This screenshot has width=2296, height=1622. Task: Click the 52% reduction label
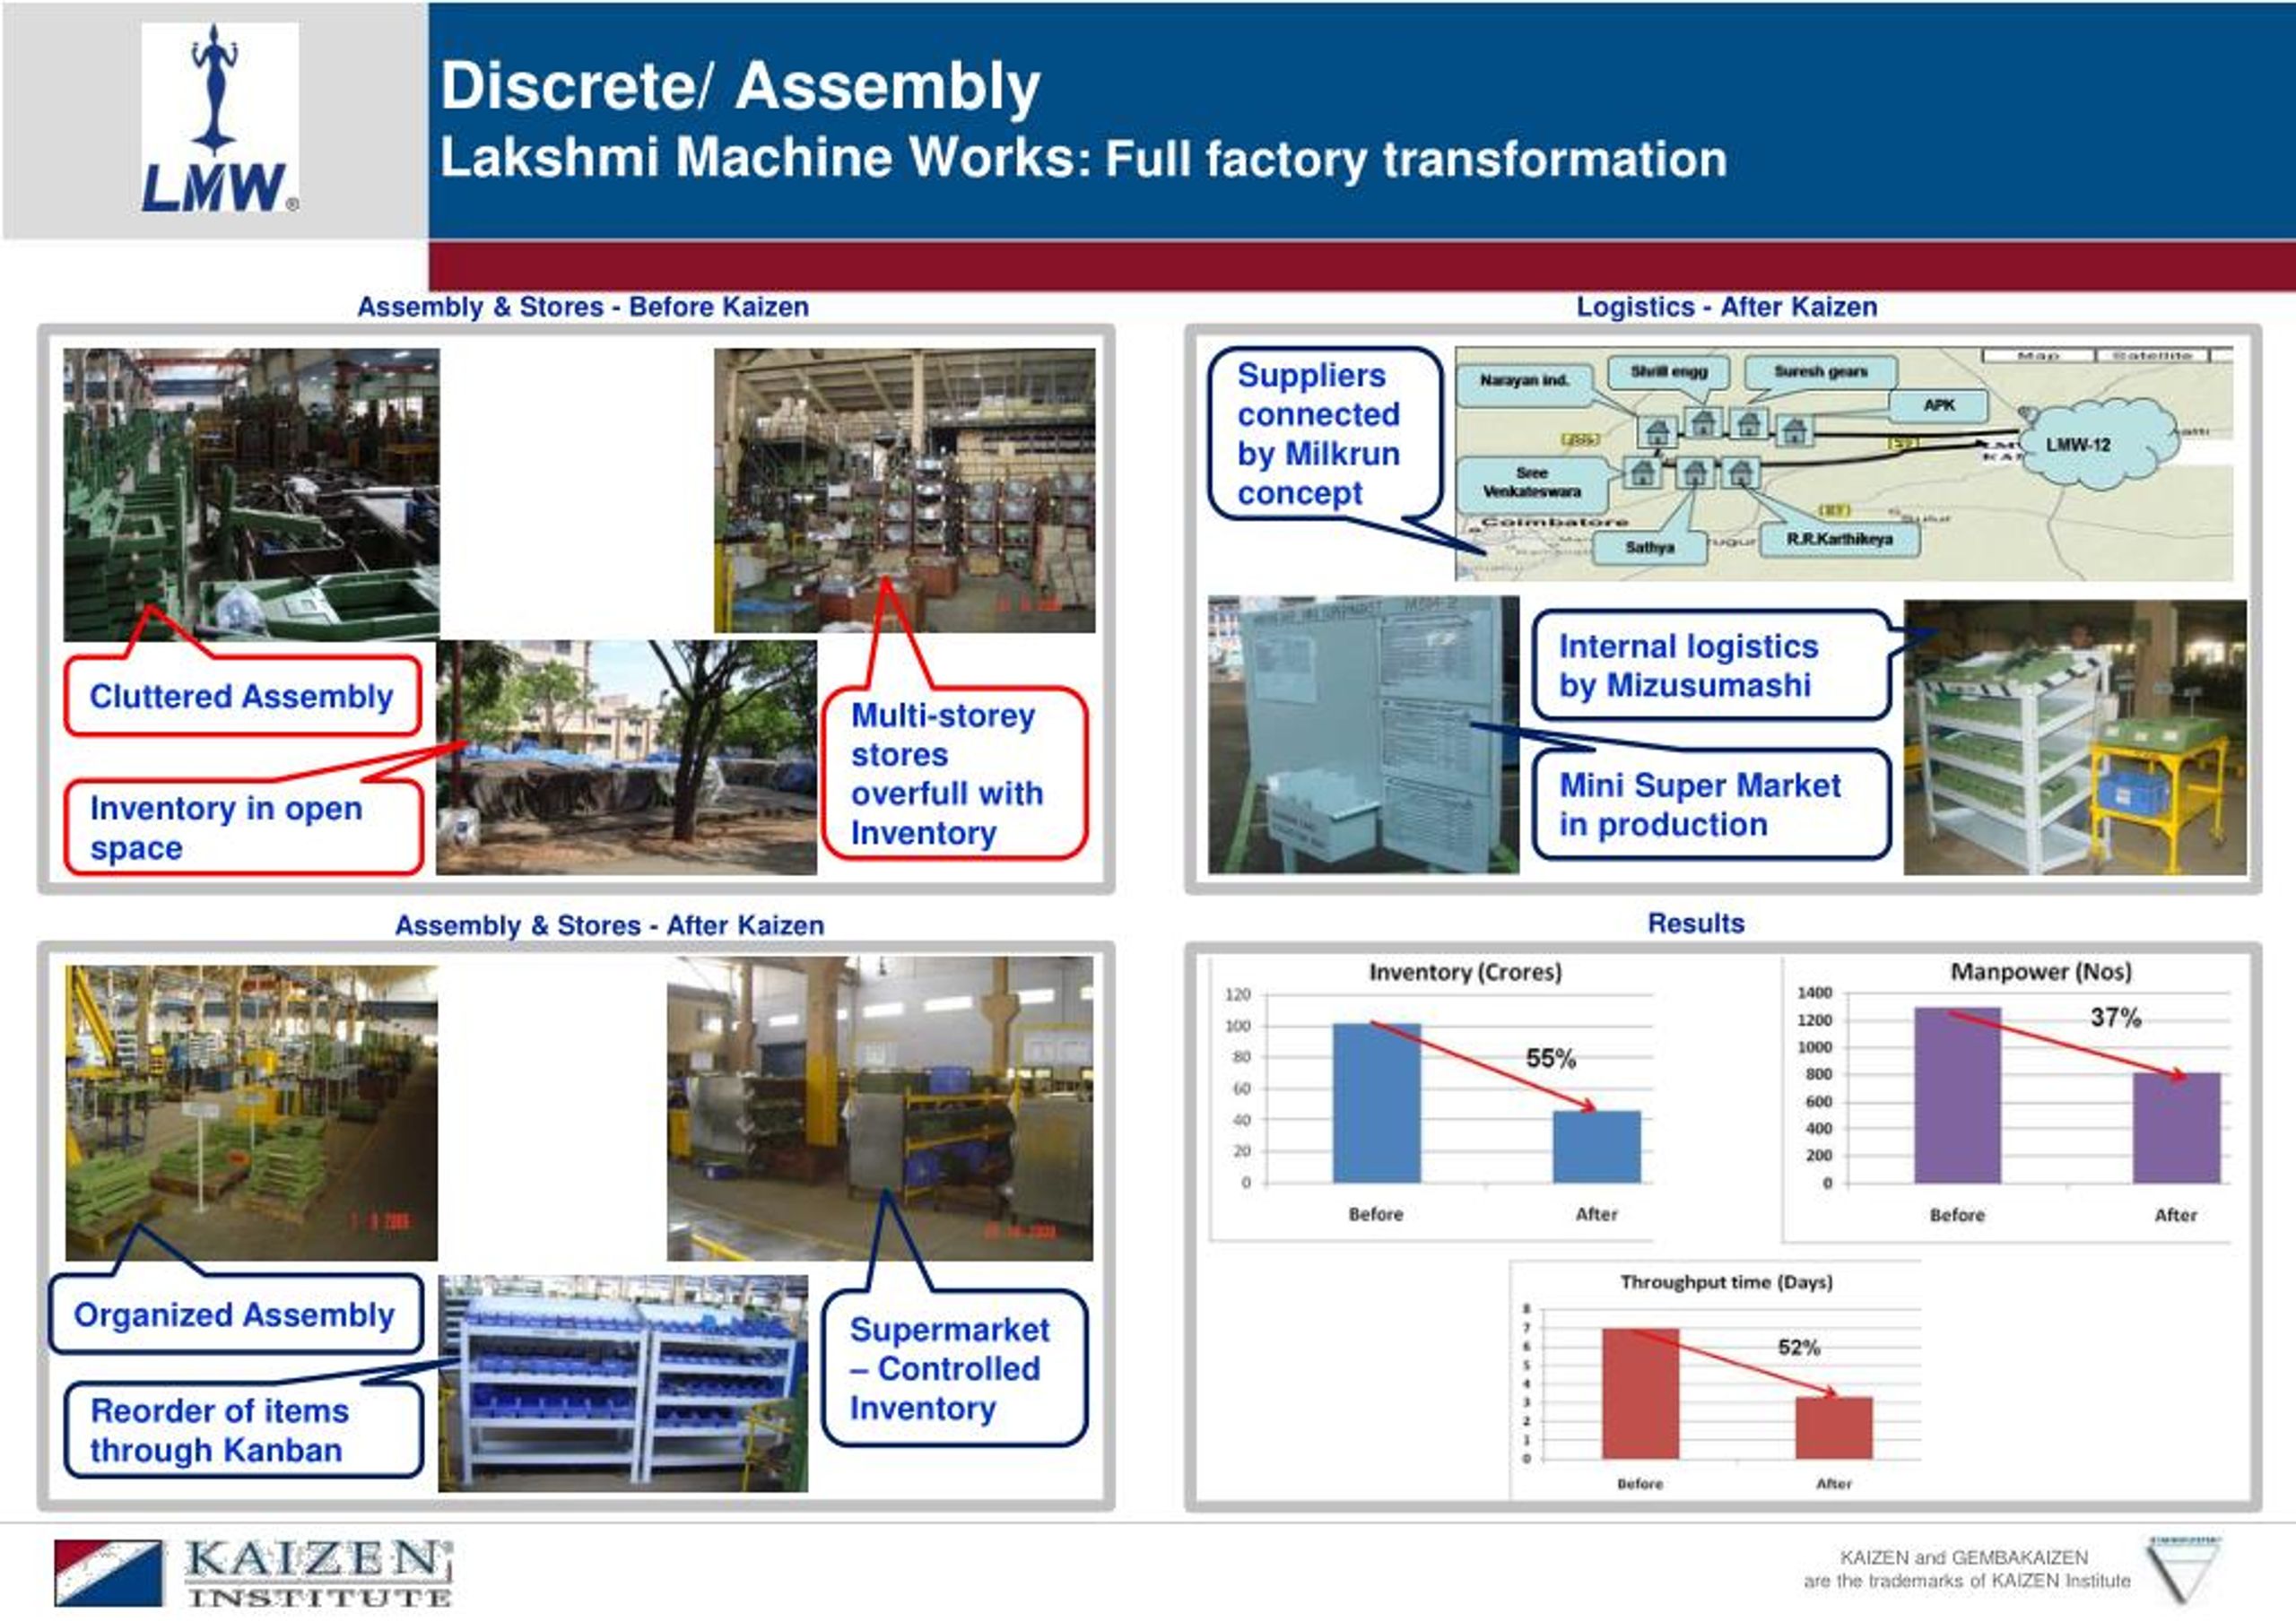tap(1798, 1347)
